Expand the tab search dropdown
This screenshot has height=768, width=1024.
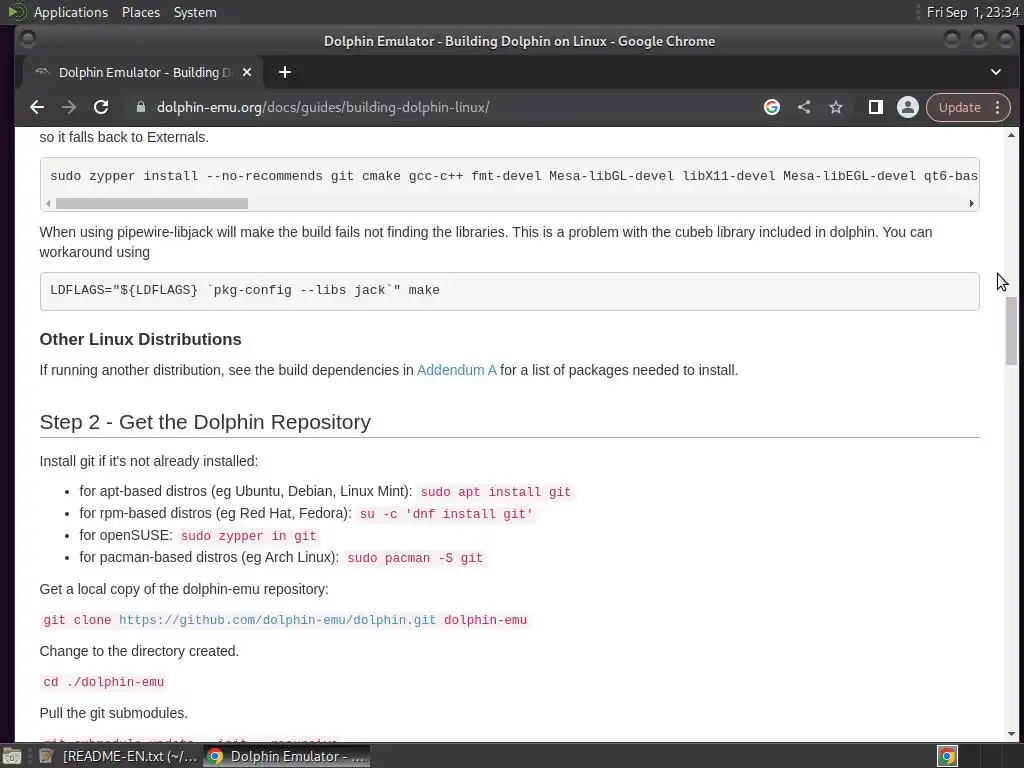(x=996, y=72)
